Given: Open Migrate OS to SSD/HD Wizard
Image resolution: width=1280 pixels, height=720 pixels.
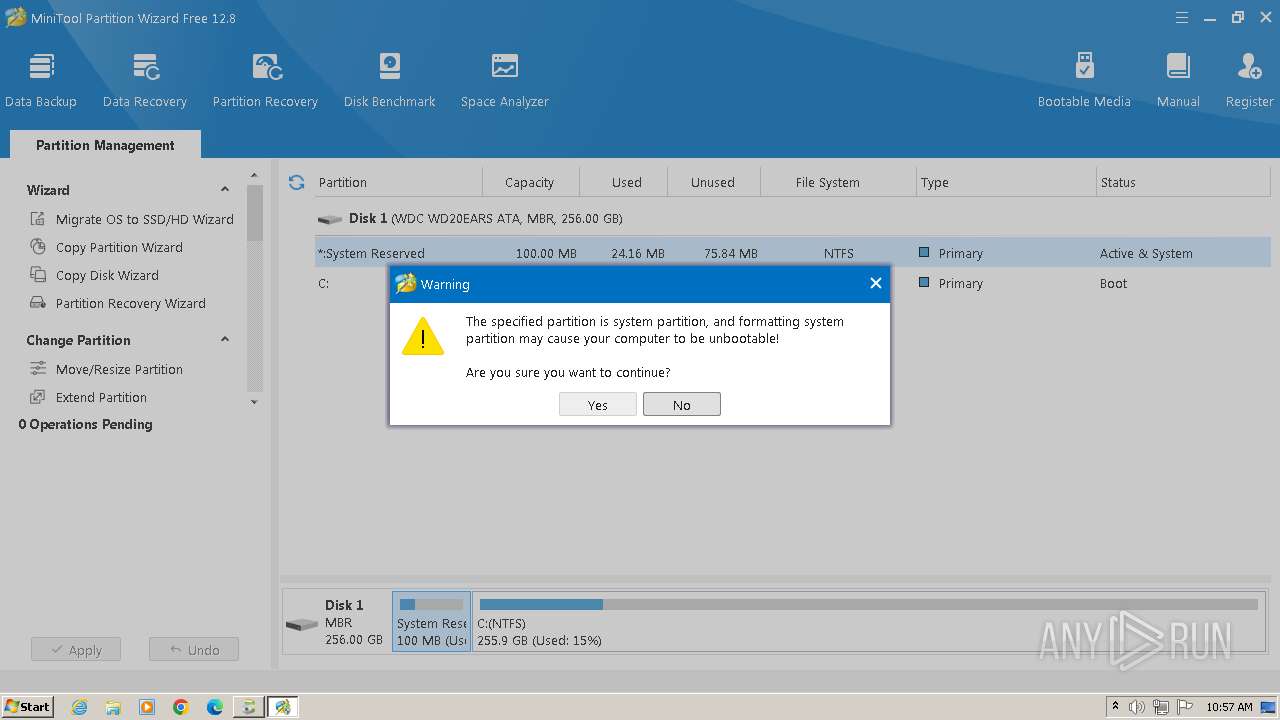Looking at the screenshot, I should 132,219.
